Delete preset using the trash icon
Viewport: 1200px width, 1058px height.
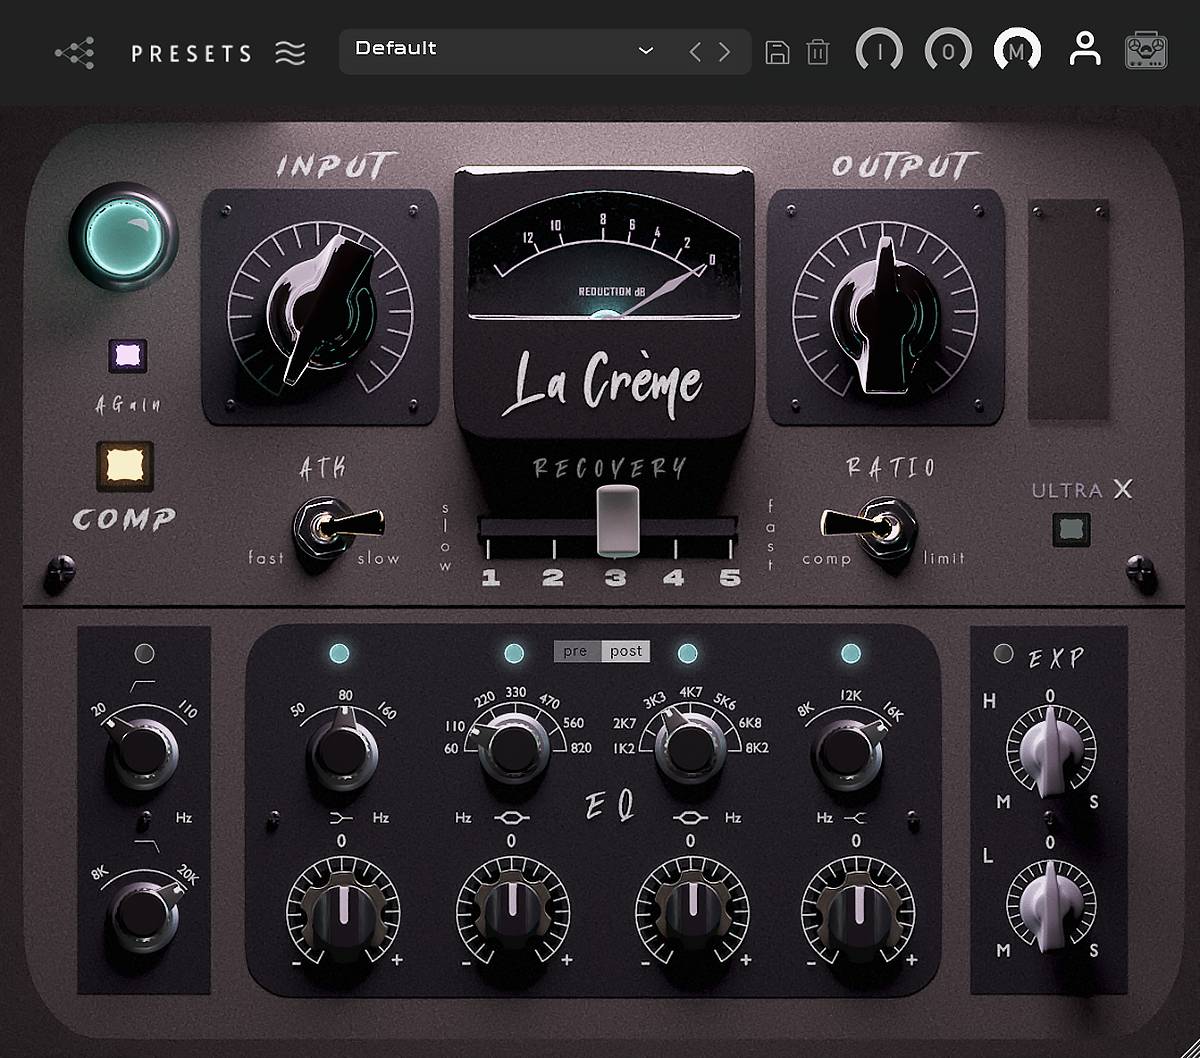[818, 52]
